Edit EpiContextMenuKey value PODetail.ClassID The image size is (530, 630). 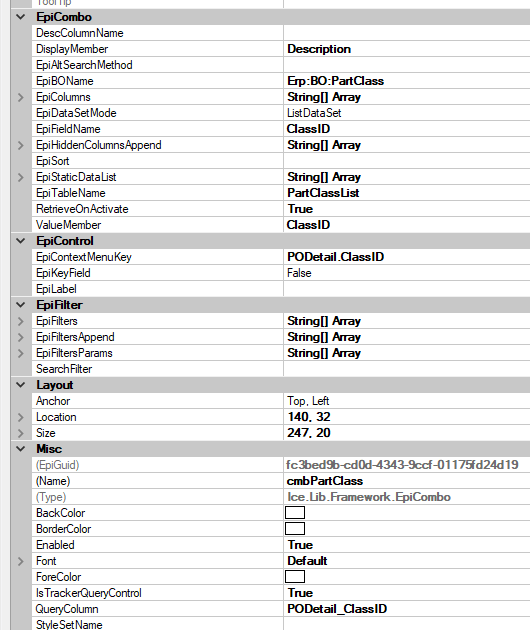click(x=407, y=257)
